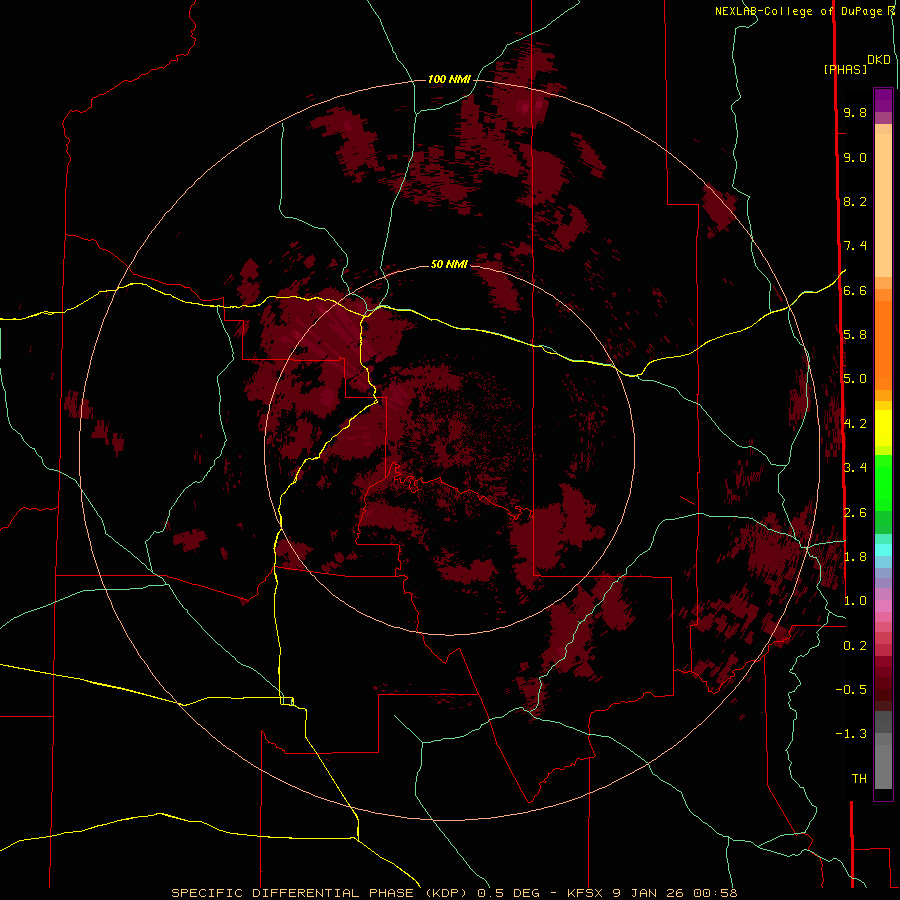Click the 5.0 value on the color scale
900x900 pixels.
[x=855, y=379]
